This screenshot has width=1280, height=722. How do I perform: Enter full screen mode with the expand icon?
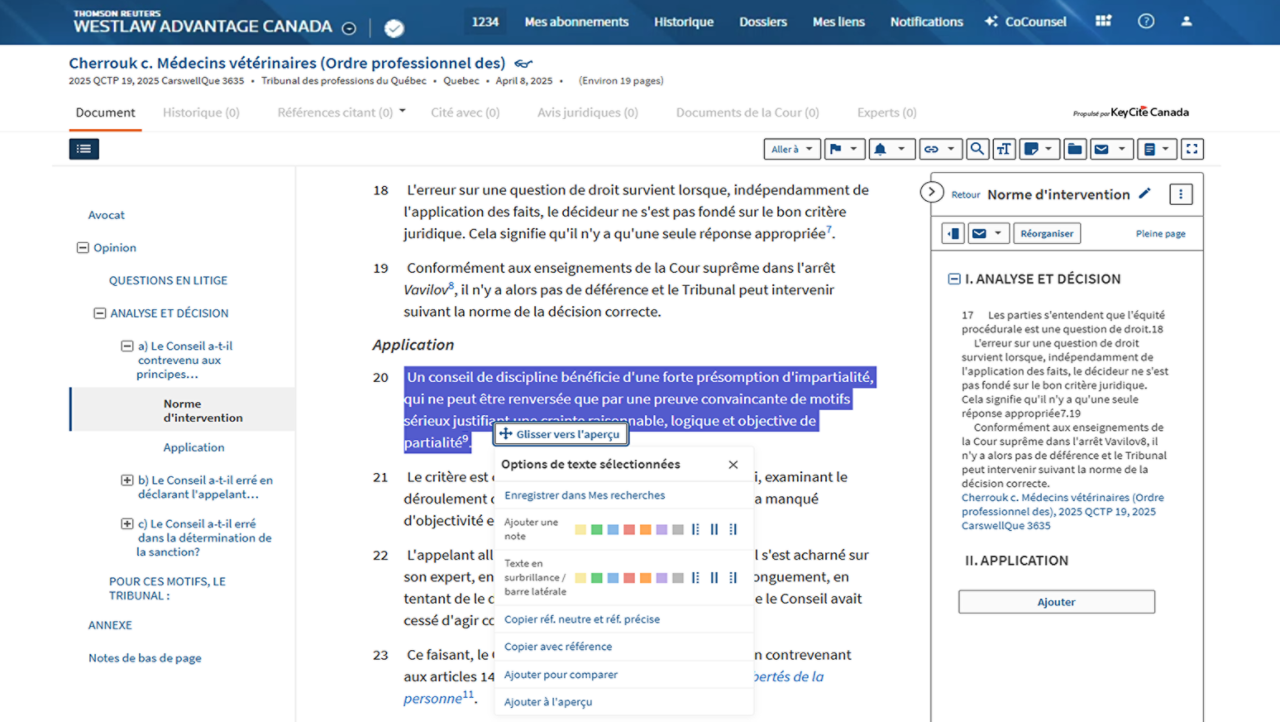(1191, 149)
